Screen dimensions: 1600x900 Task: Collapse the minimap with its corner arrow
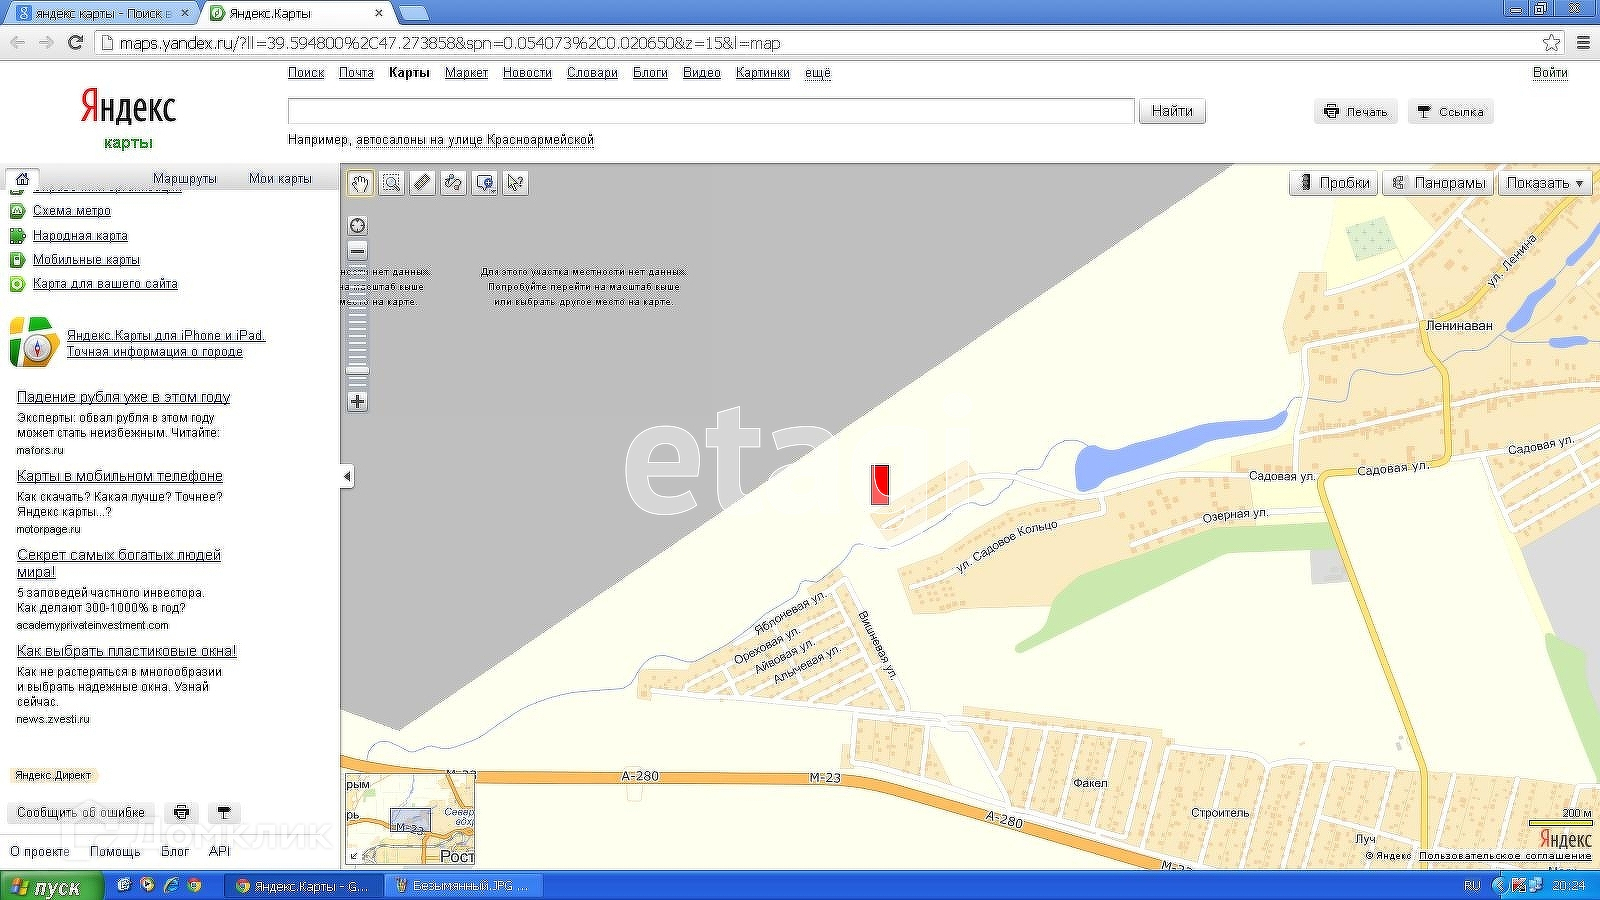pyautogui.click(x=353, y=856)
